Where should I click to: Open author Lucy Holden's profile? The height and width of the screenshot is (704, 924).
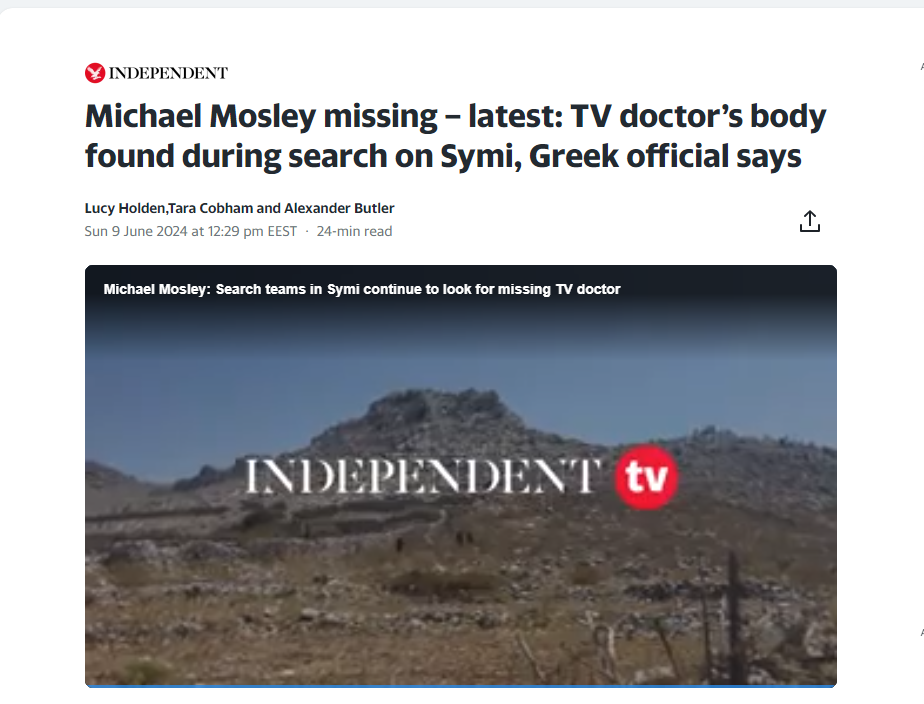tap(125, 209)
